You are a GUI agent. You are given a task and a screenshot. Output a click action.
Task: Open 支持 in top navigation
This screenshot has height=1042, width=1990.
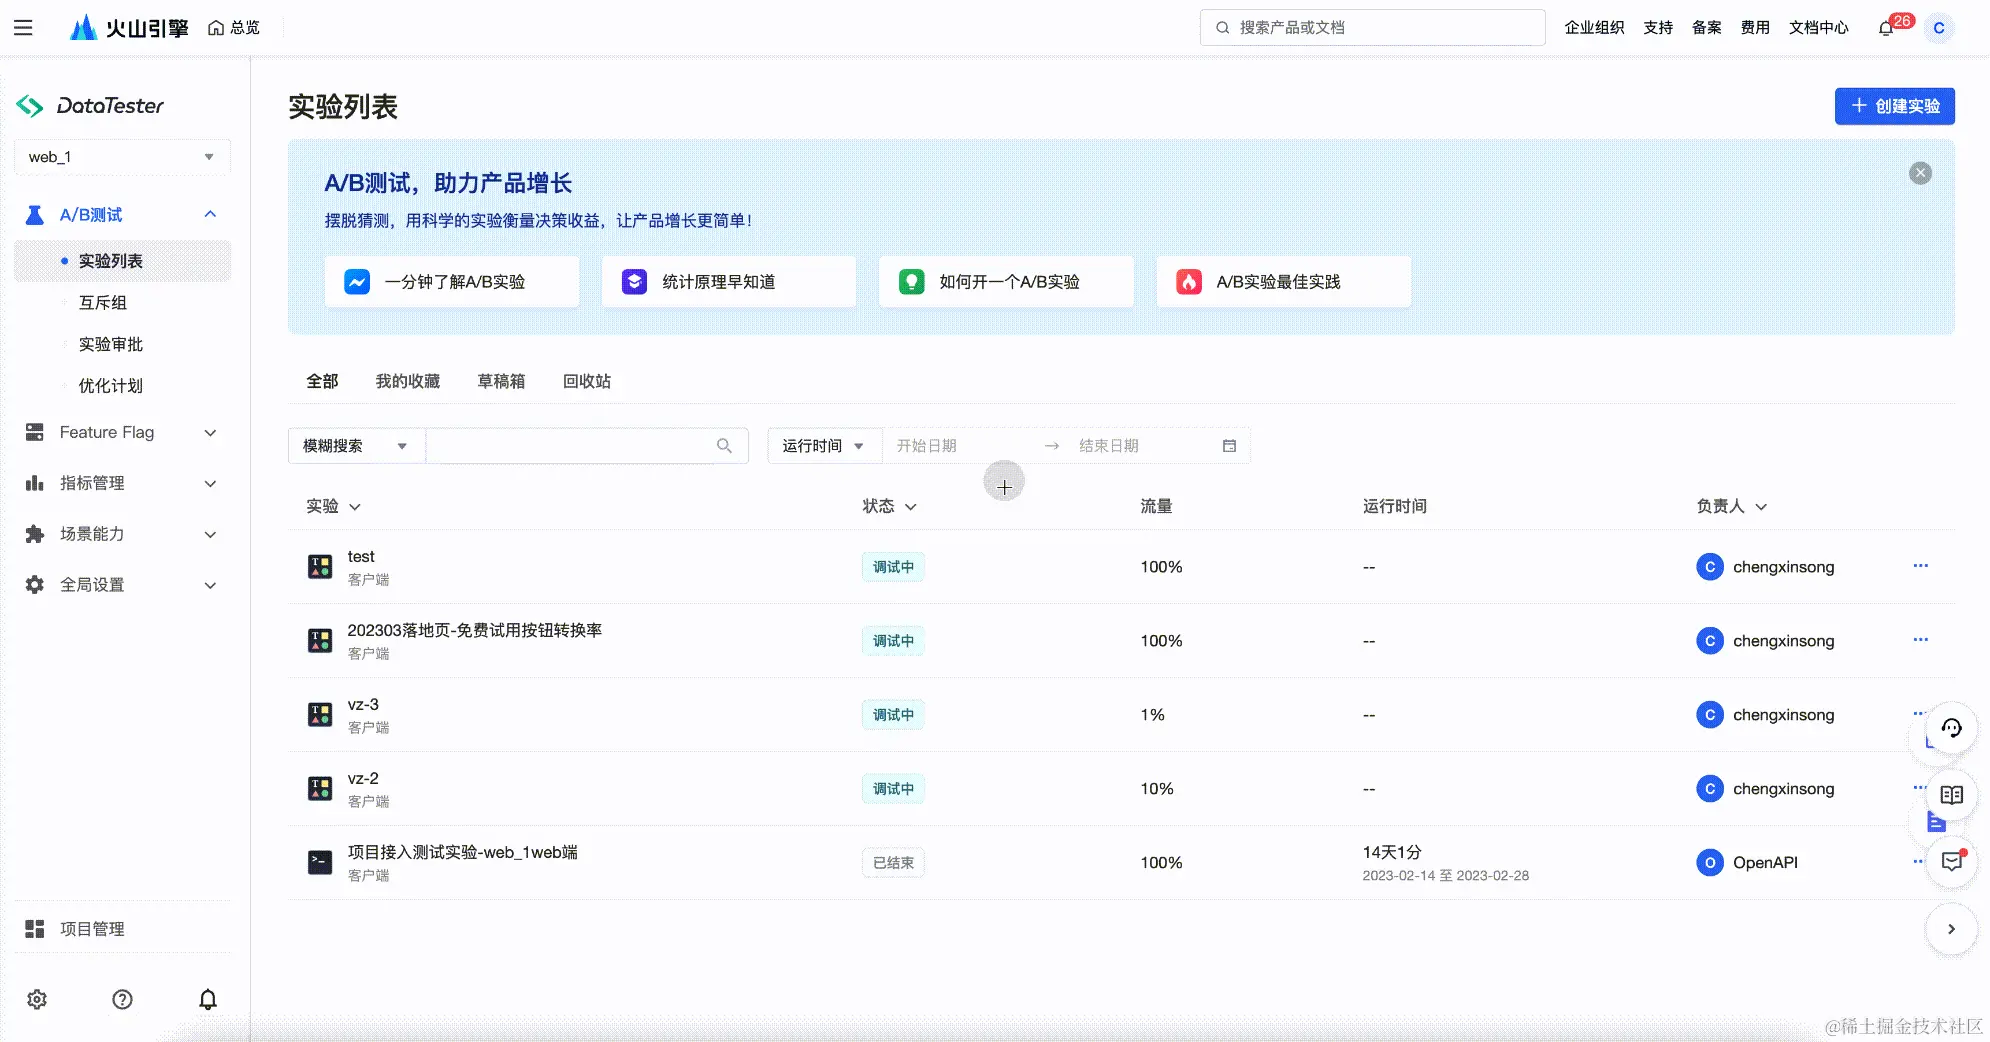(1658, 28)
